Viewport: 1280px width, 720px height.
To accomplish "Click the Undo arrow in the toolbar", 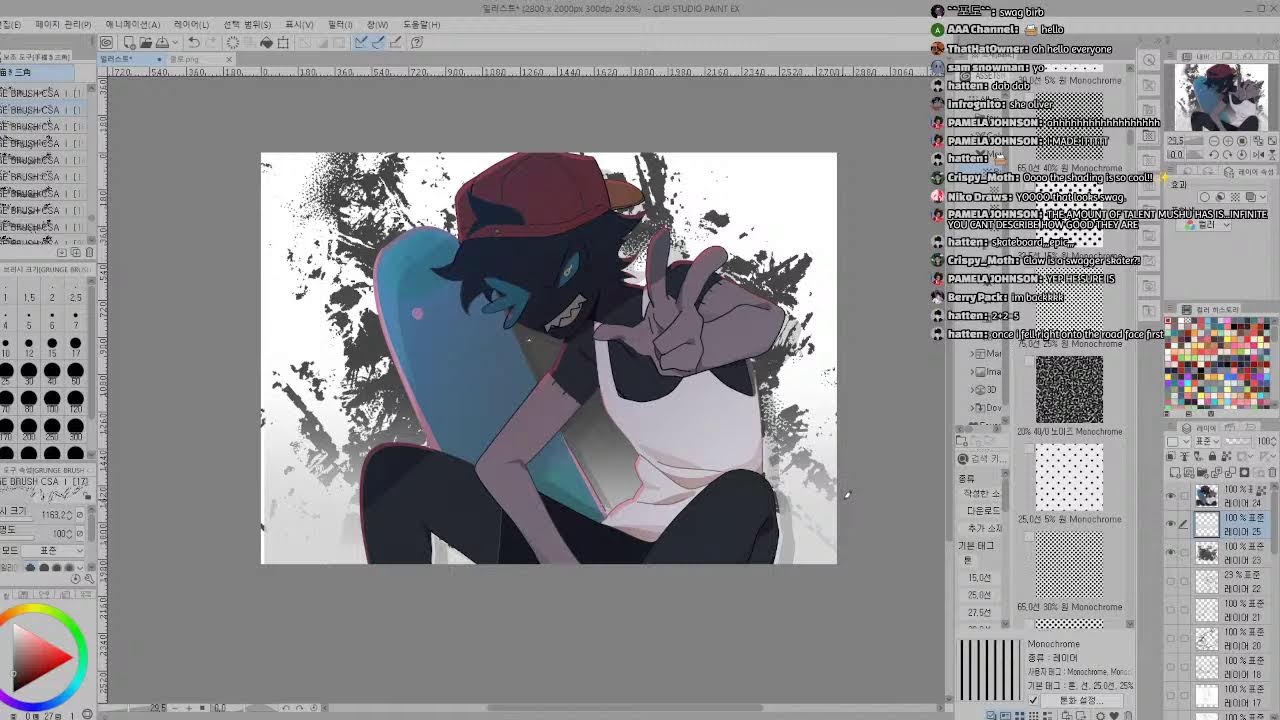I will tap(194, 43).
